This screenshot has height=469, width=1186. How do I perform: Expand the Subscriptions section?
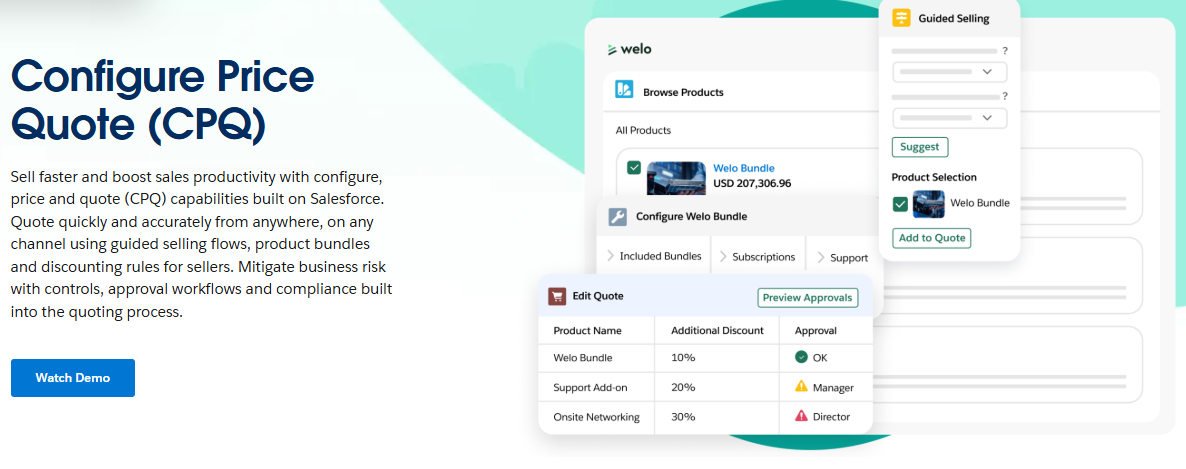758,256
